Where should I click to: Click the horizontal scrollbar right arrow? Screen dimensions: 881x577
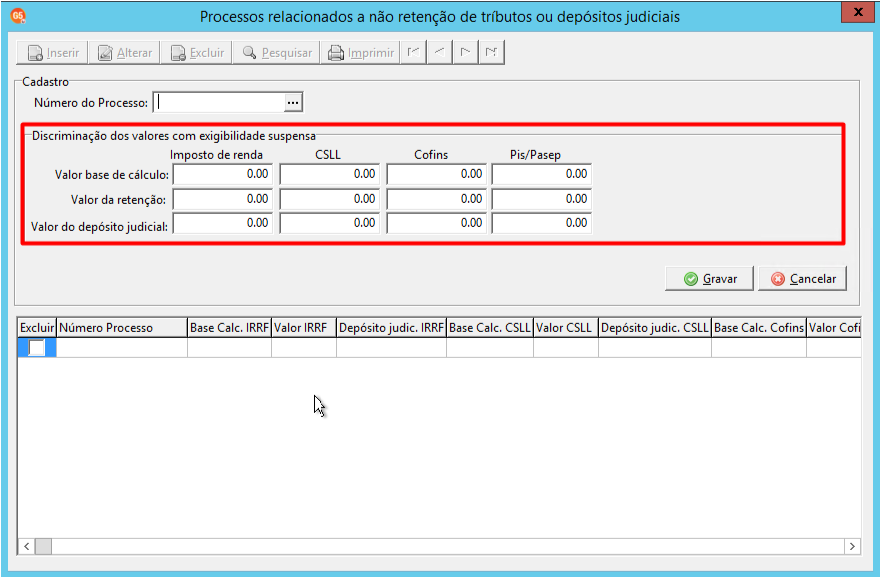click(852, 546)
